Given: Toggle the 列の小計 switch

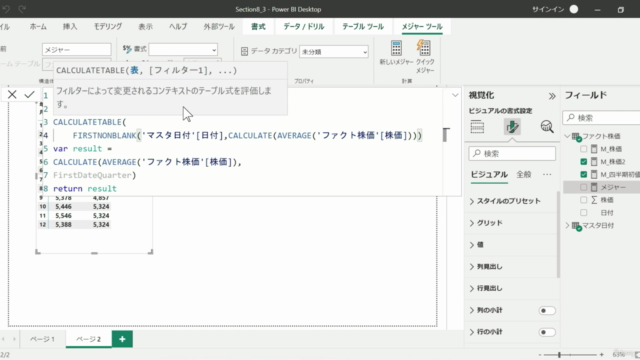Looking at the screenshot, I should pos(547,311).
